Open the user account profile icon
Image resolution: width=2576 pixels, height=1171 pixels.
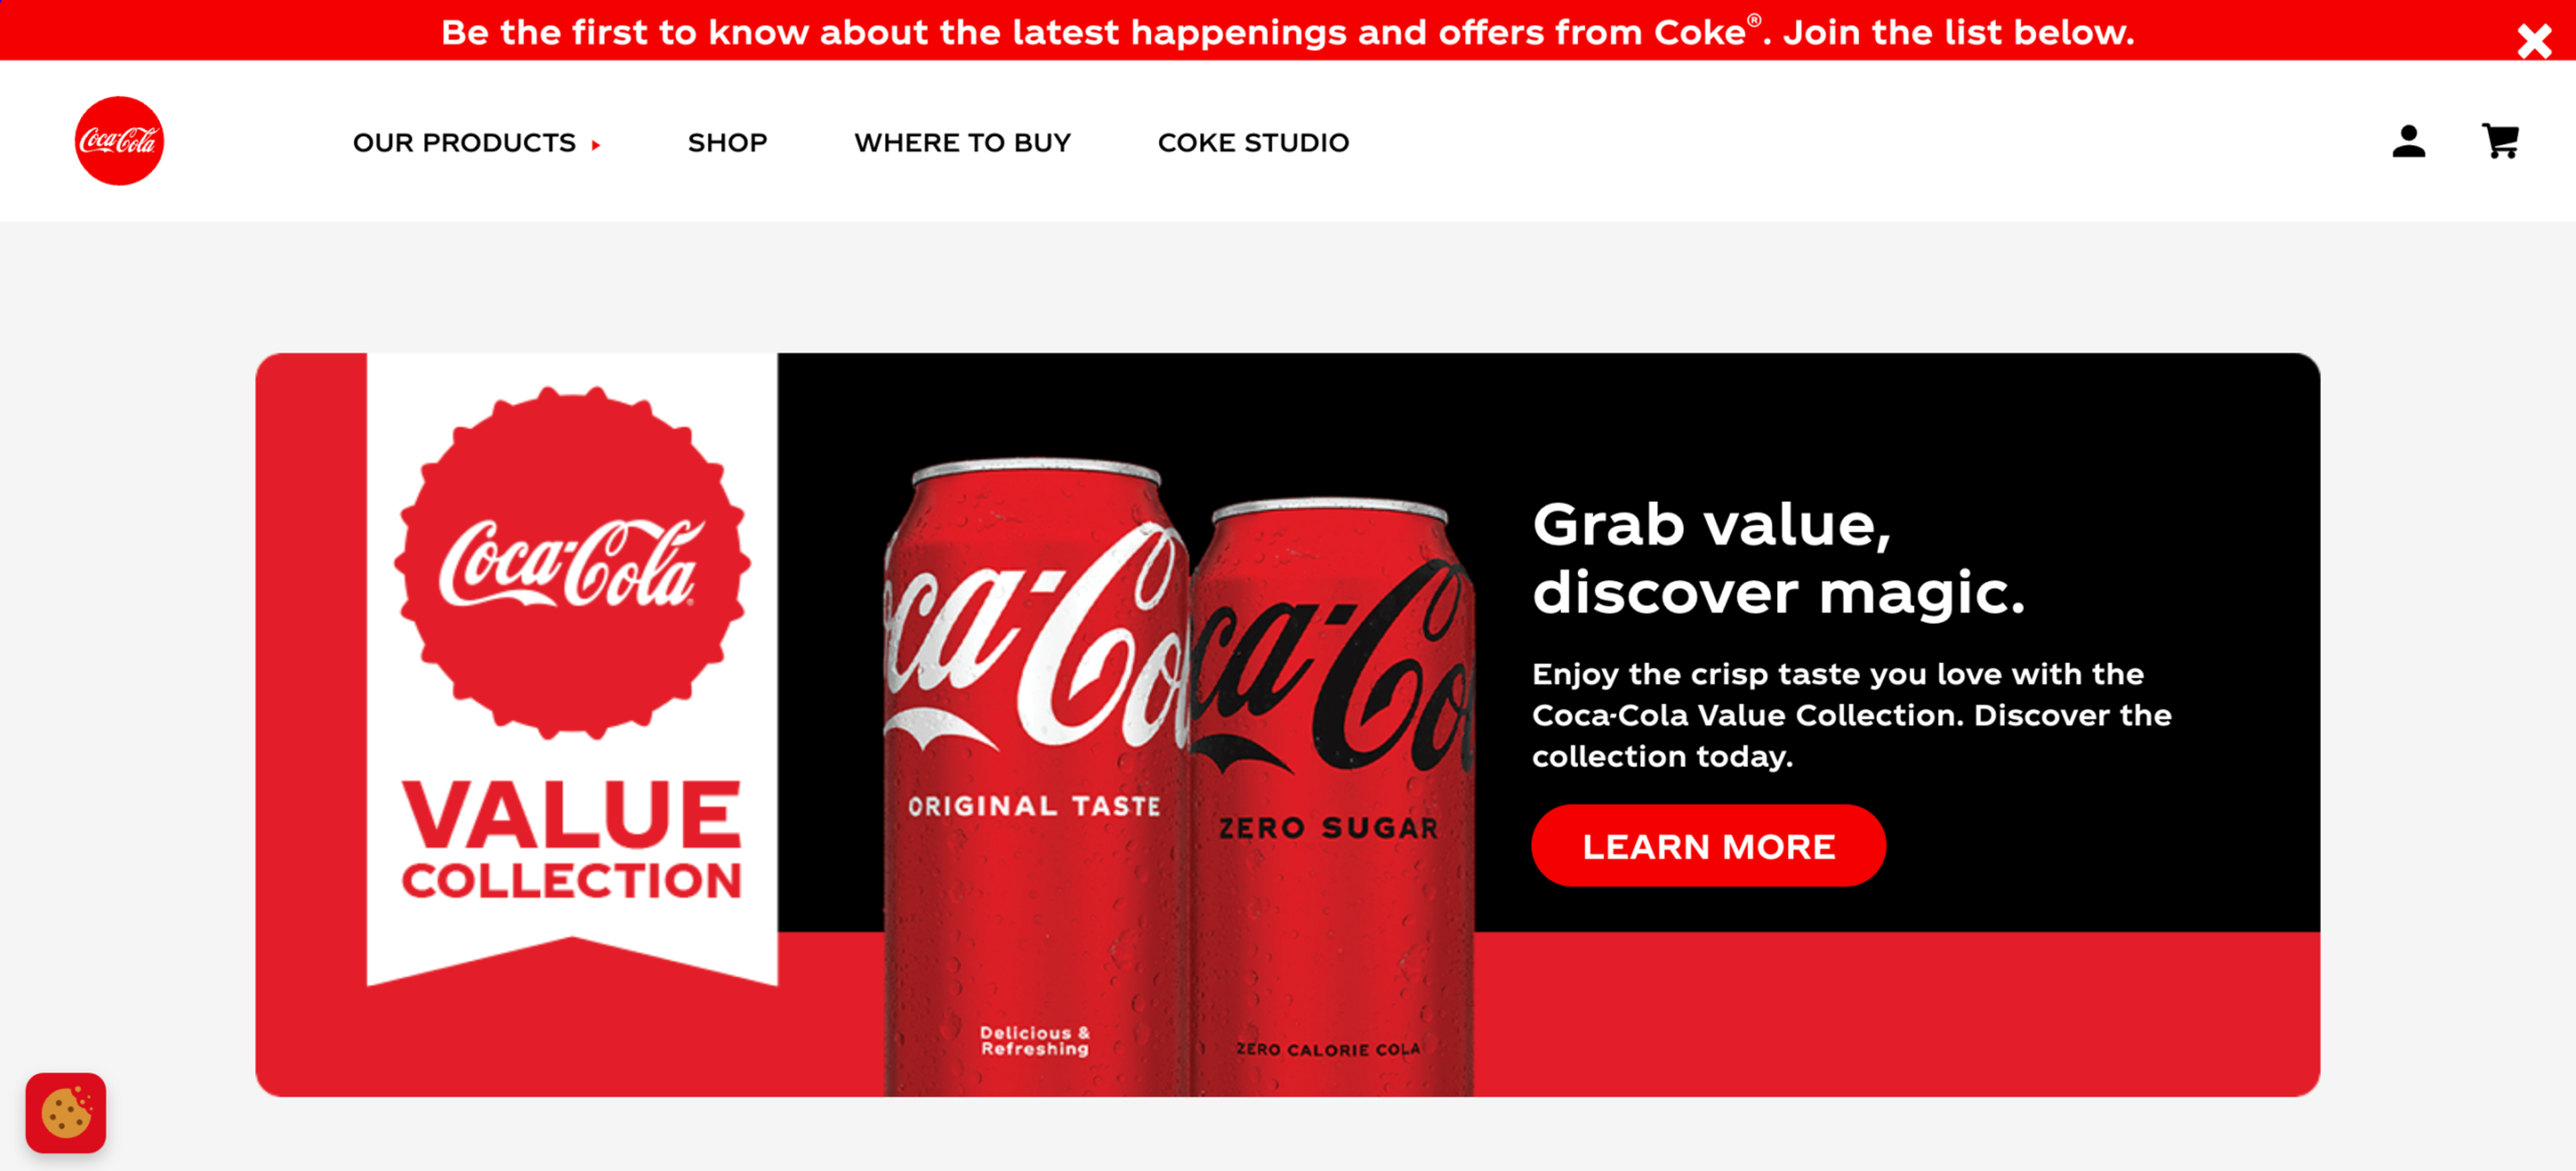(2408, 141)
